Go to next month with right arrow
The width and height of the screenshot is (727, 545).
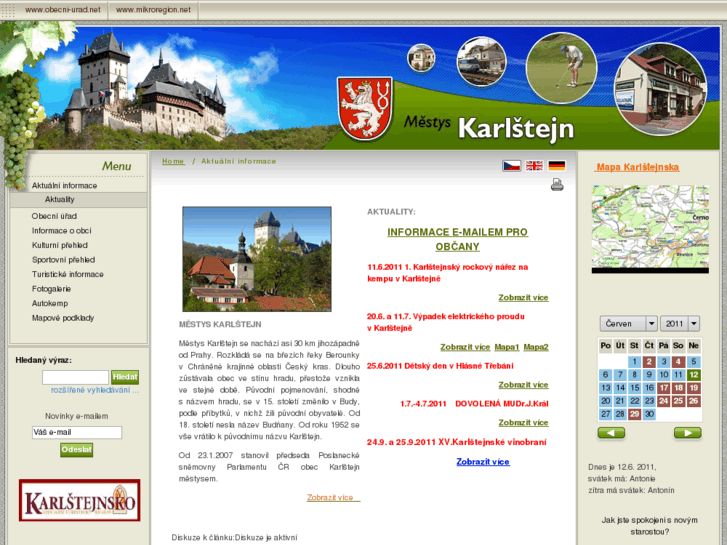coord(687,433)
